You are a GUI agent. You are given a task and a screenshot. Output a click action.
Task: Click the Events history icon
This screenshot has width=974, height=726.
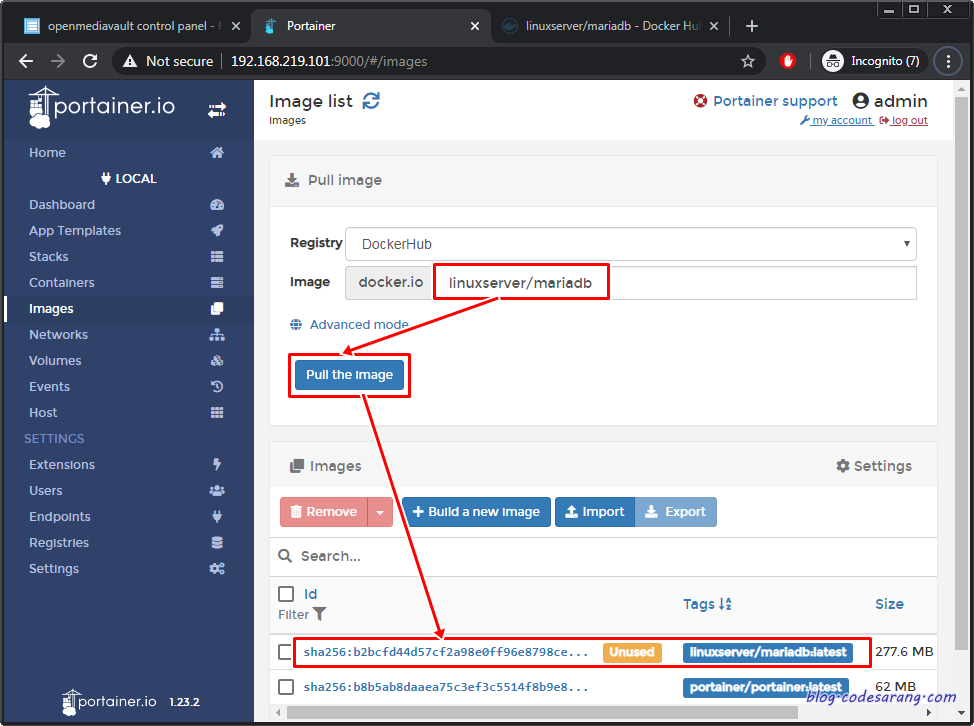click(x=217, y=386)
